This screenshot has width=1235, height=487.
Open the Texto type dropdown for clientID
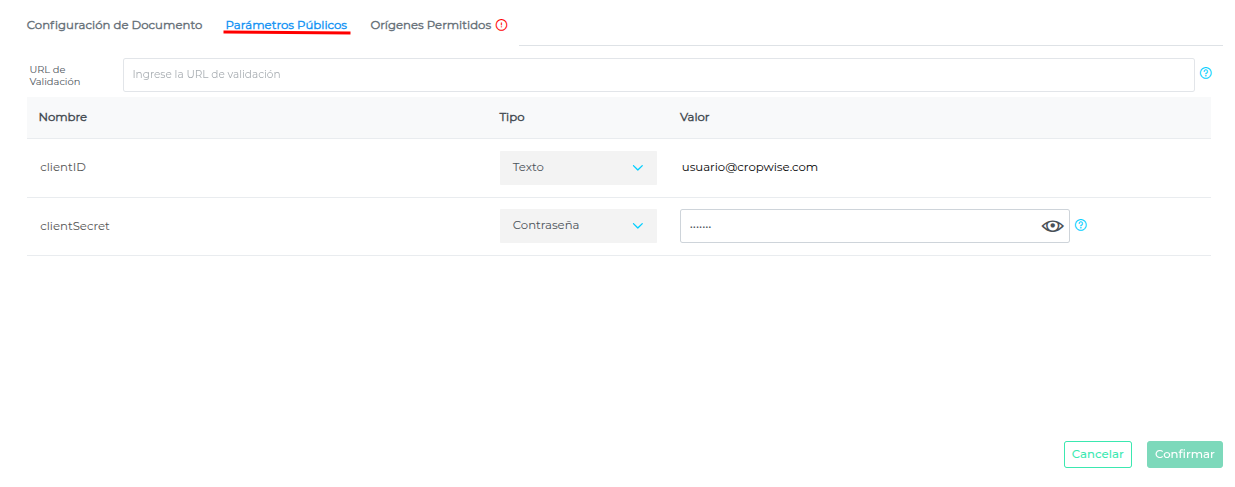pos(577,168)
